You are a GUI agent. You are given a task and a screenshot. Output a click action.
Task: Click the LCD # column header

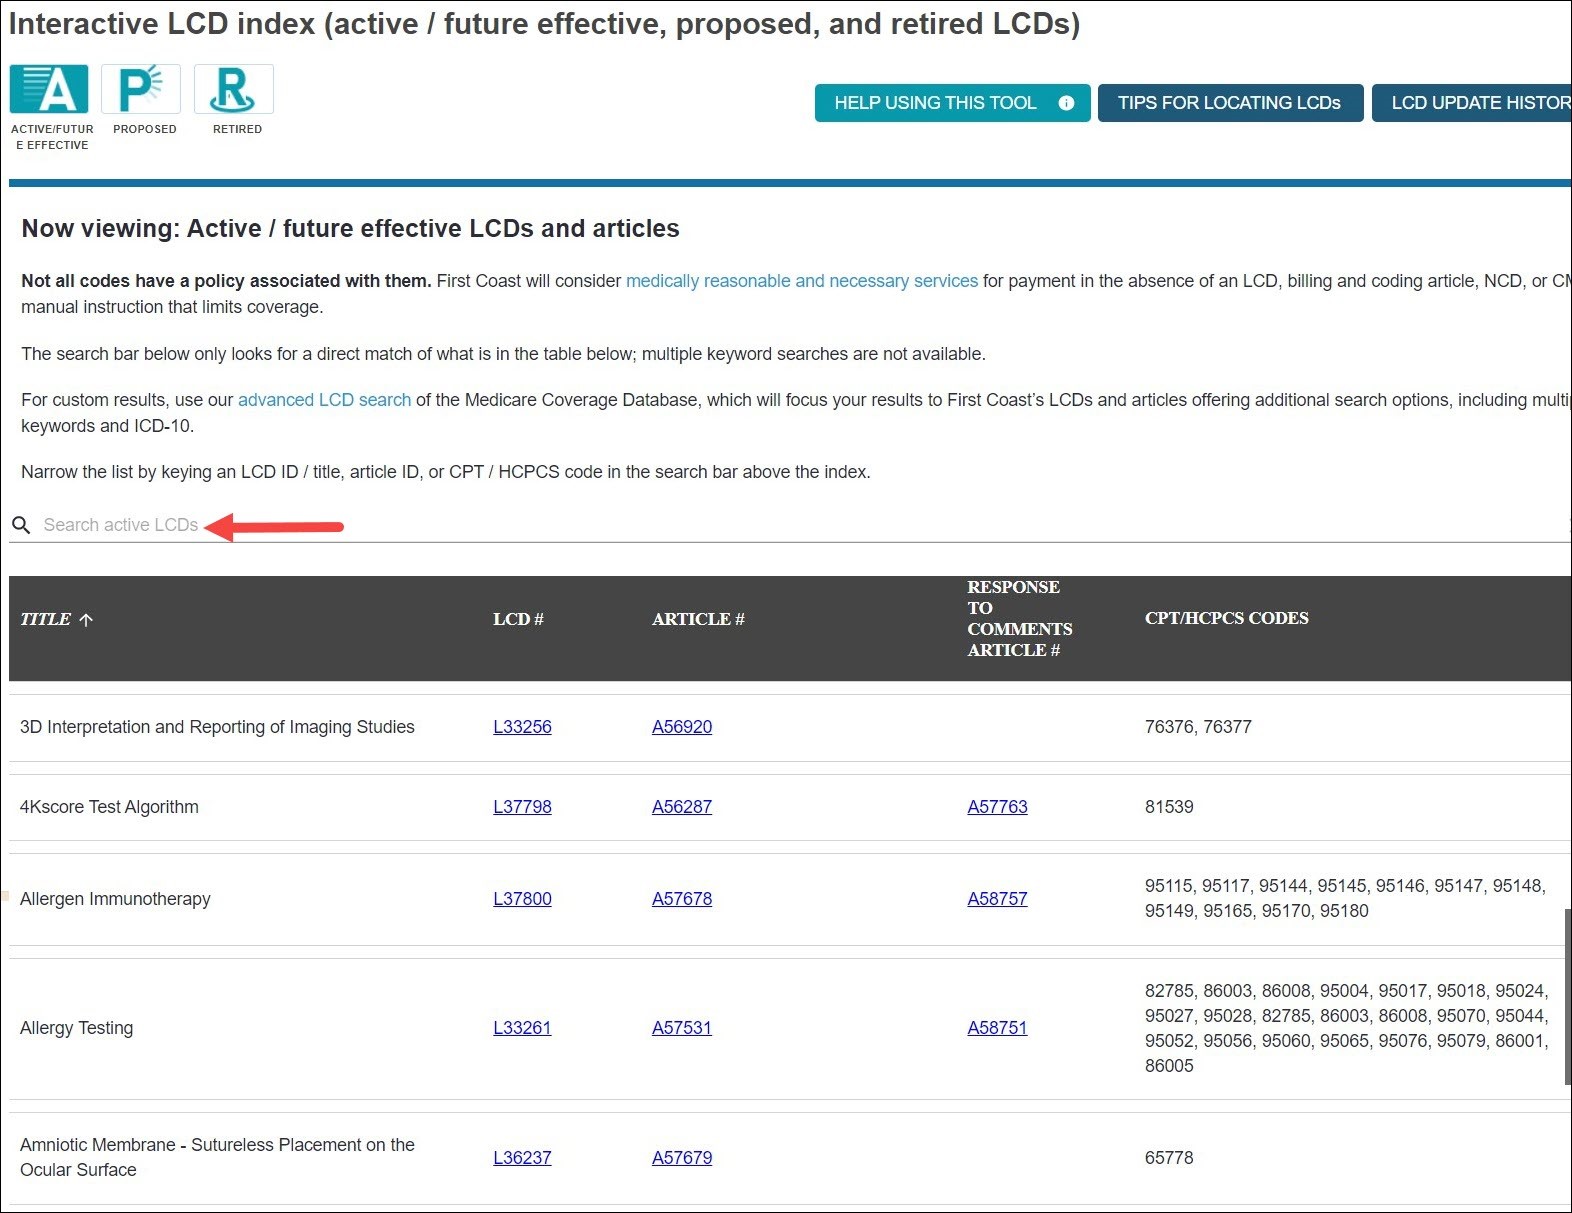point(518,620)
